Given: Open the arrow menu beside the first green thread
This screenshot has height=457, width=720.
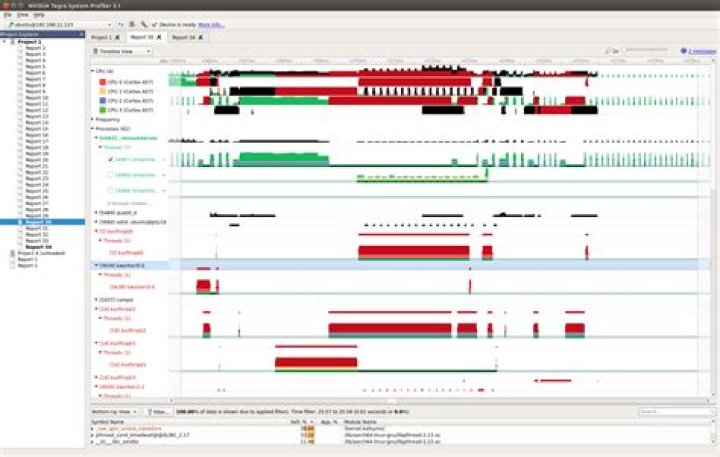Looking at the screenshot, I should point(163,159).
